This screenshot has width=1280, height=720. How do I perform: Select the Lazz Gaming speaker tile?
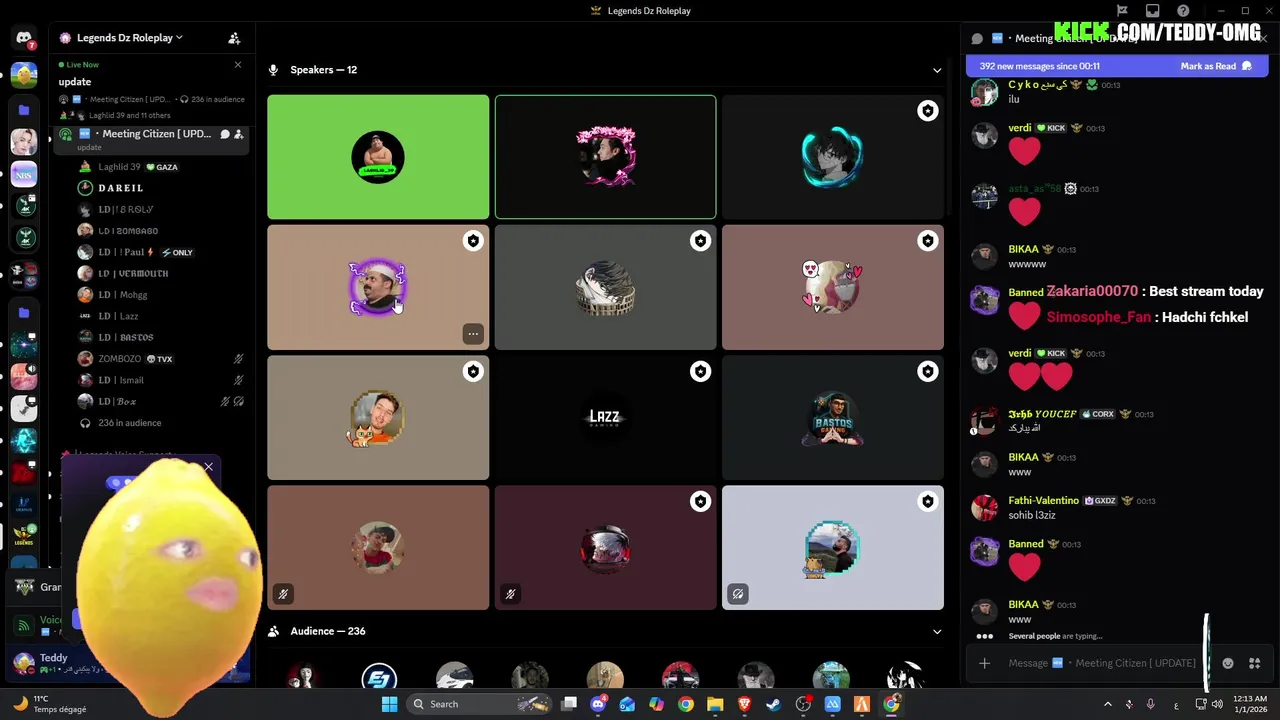[605, 417]
